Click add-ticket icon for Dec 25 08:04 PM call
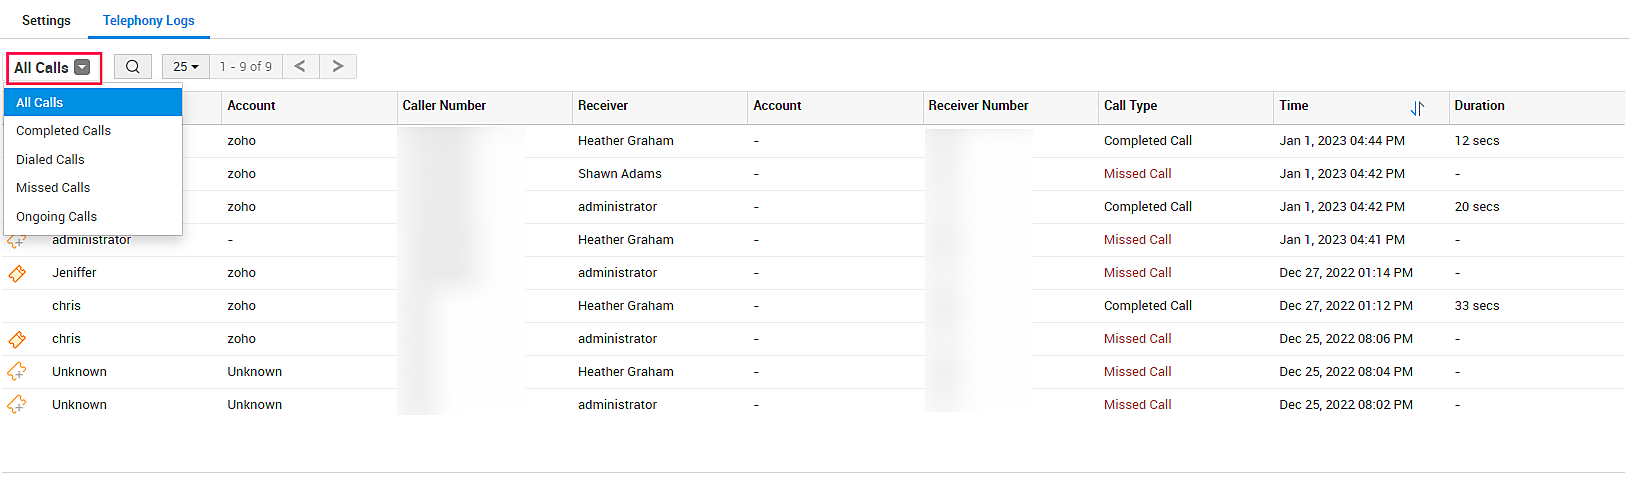Viewport: 1632px width, 477px height. coord(17,372)
